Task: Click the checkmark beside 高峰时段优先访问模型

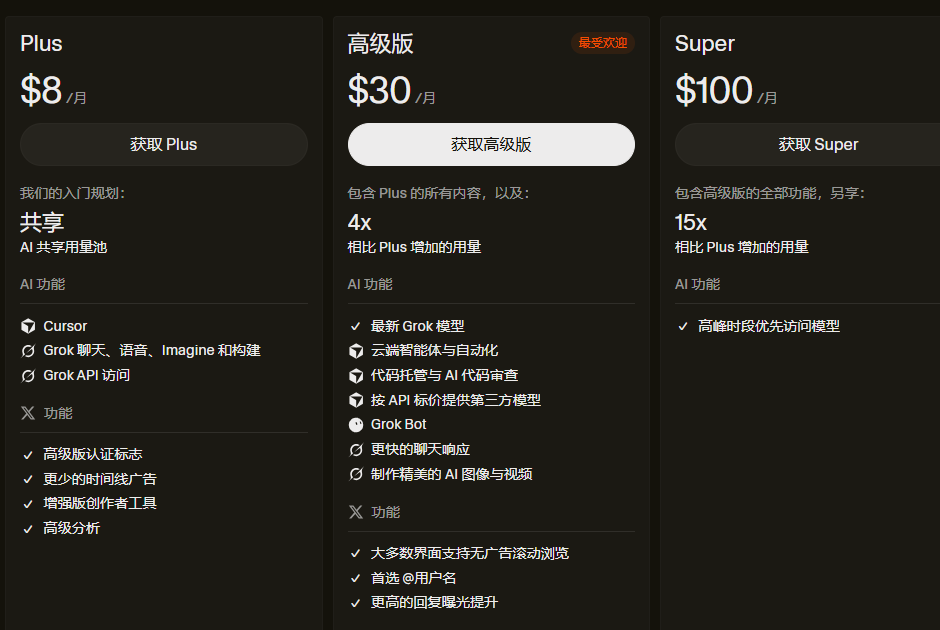Action: (x=683, y=327)
